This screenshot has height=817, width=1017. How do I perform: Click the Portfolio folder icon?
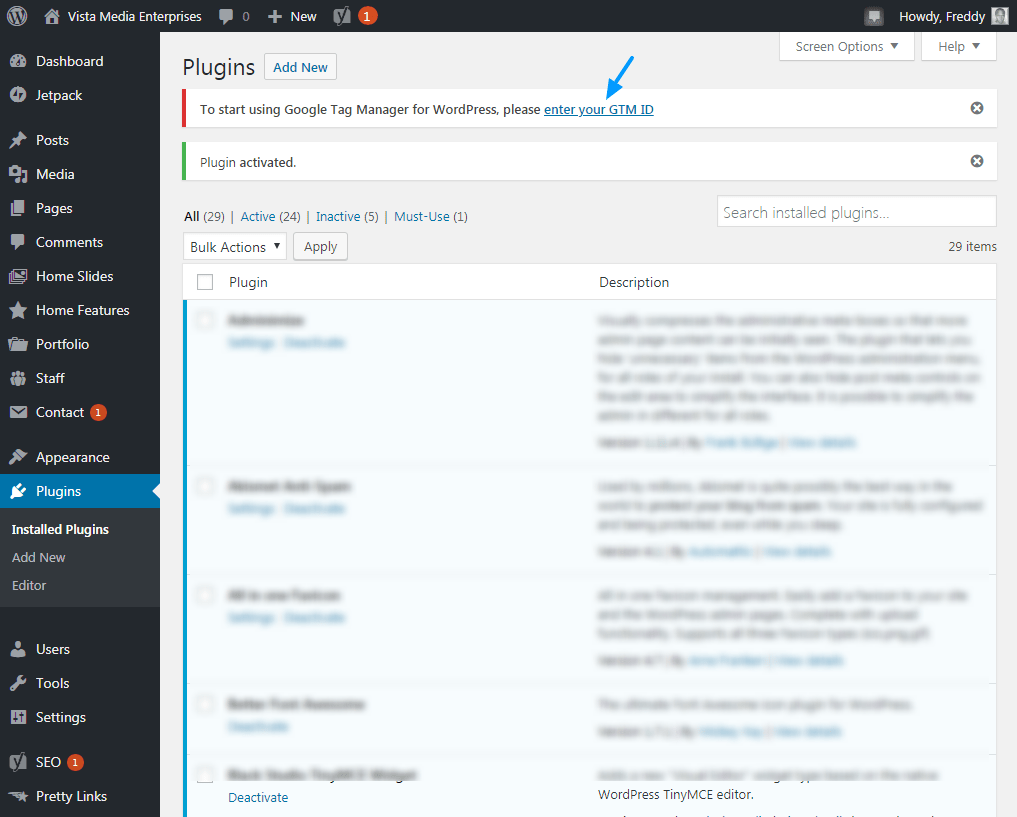pyautogui.click(x=18, y=344)
